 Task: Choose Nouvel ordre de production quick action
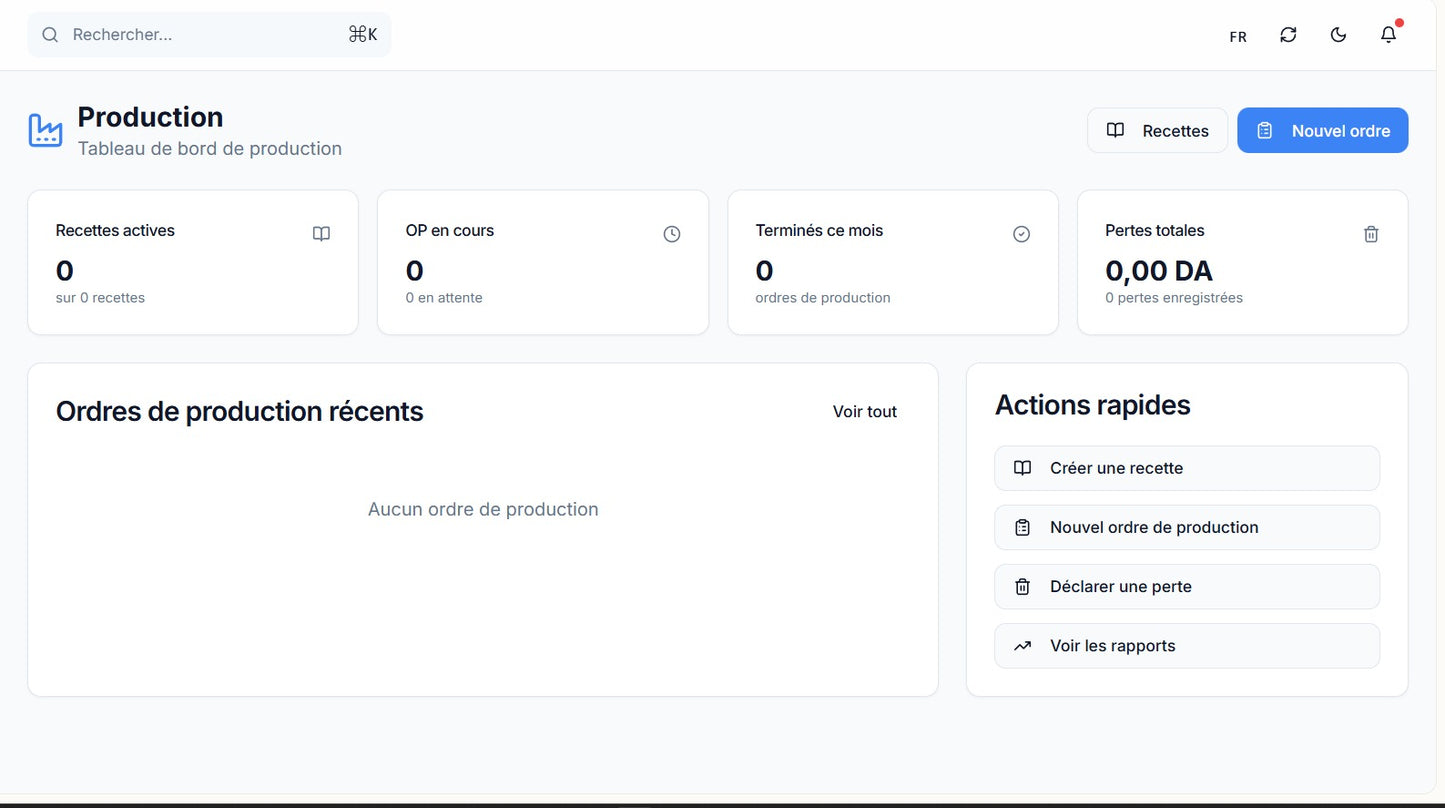pyautogui.click(x=1186, y=527)
